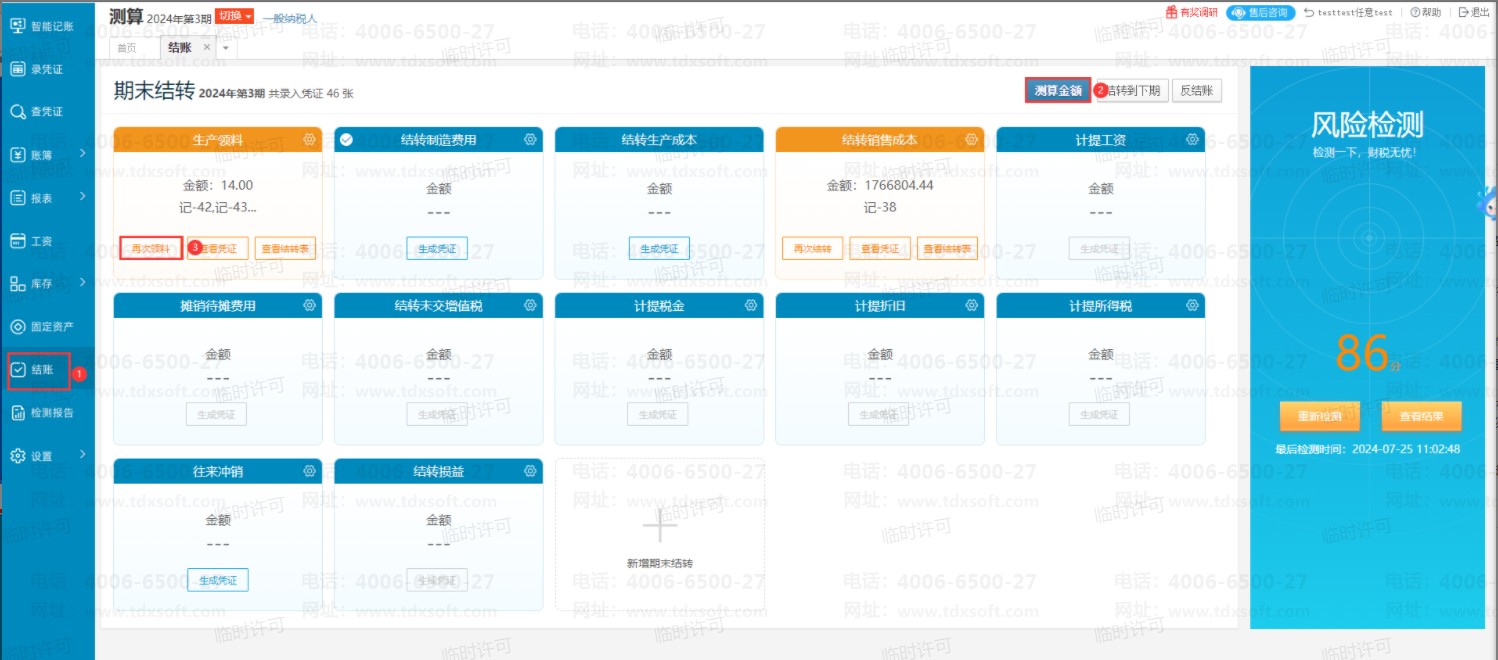Screen dimensions: 1498x660
Task: Switch to the 首页 tab
Action: tap(127, 47)
